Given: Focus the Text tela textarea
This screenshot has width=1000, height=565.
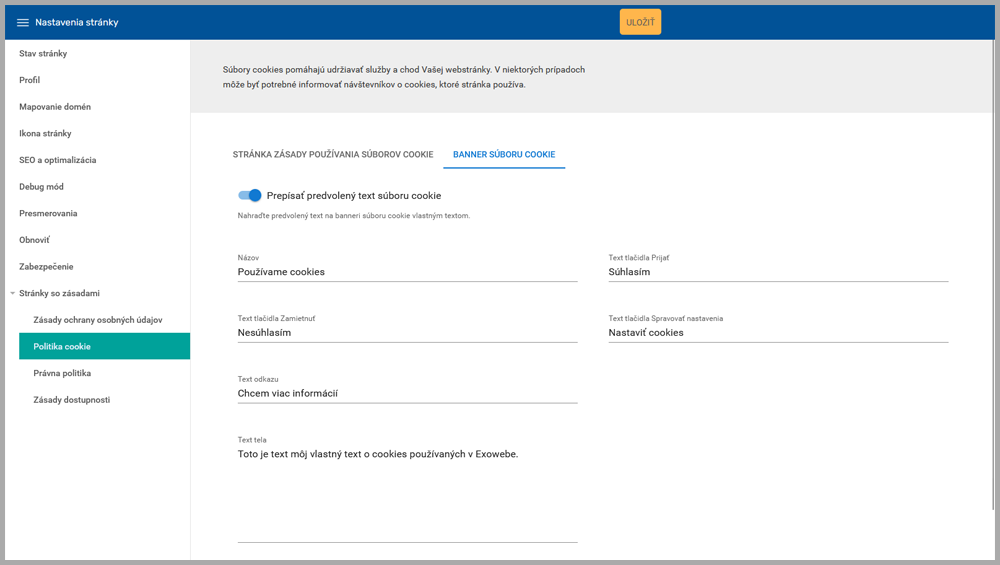Looking at the screenshot, I should pyautogui.click(x=407, y=490).
